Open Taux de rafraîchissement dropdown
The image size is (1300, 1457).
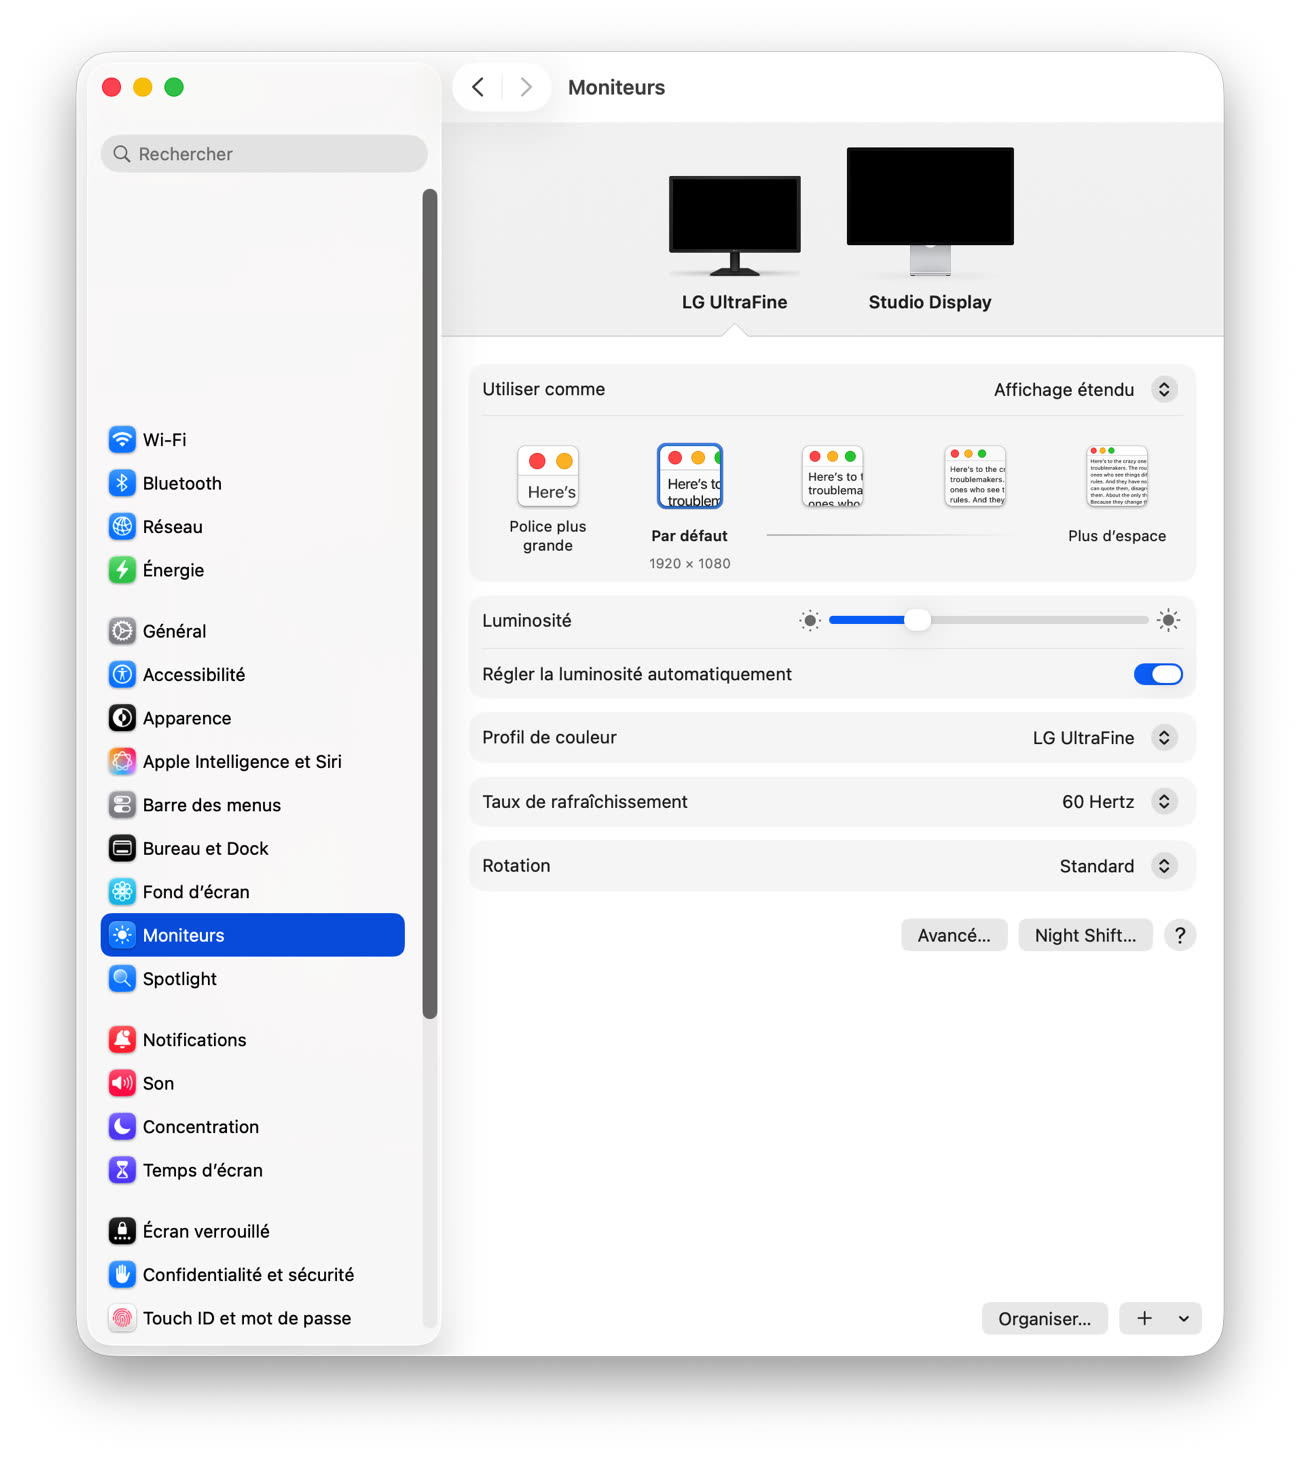tap(1163, 802)
